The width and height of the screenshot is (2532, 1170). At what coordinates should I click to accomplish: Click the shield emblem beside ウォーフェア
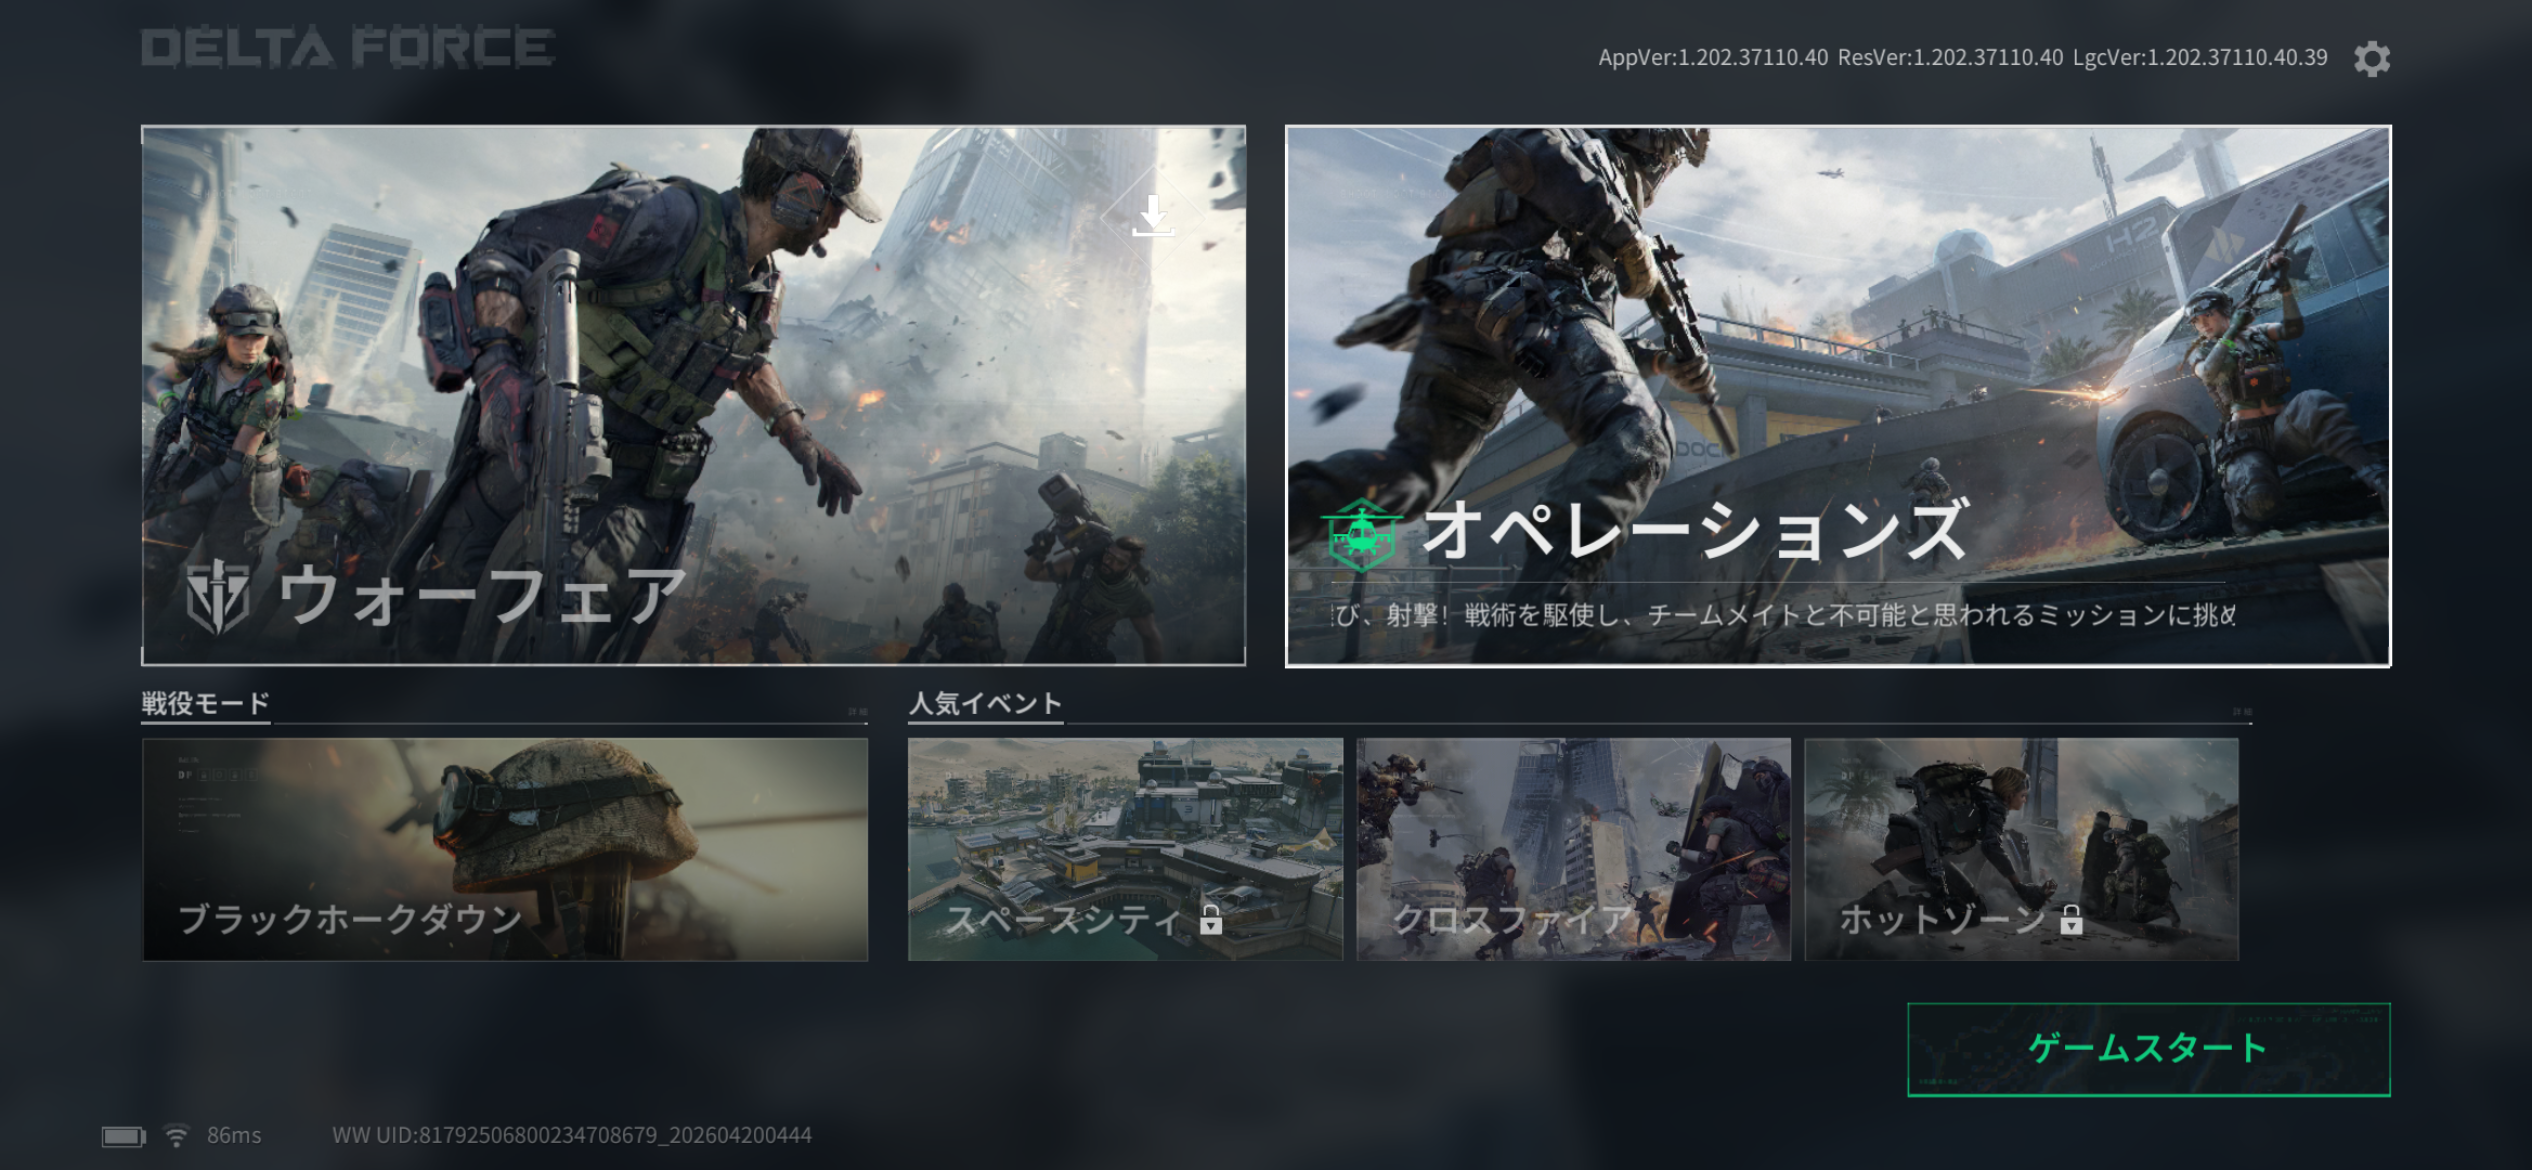[218, 597]
